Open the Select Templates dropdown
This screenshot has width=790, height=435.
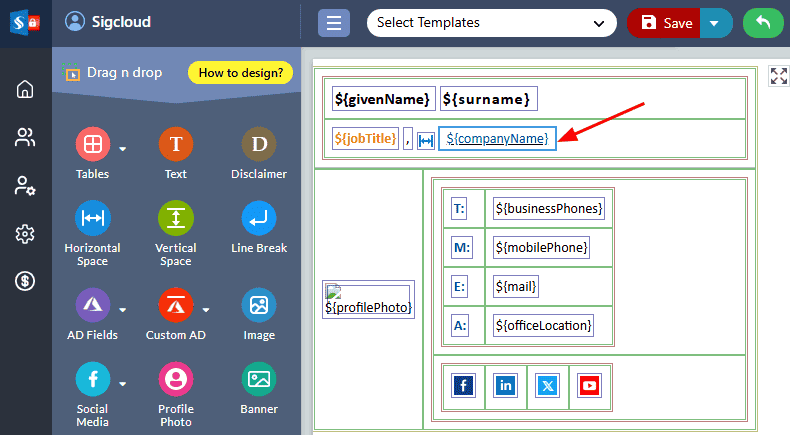click(x=491, y=22)
